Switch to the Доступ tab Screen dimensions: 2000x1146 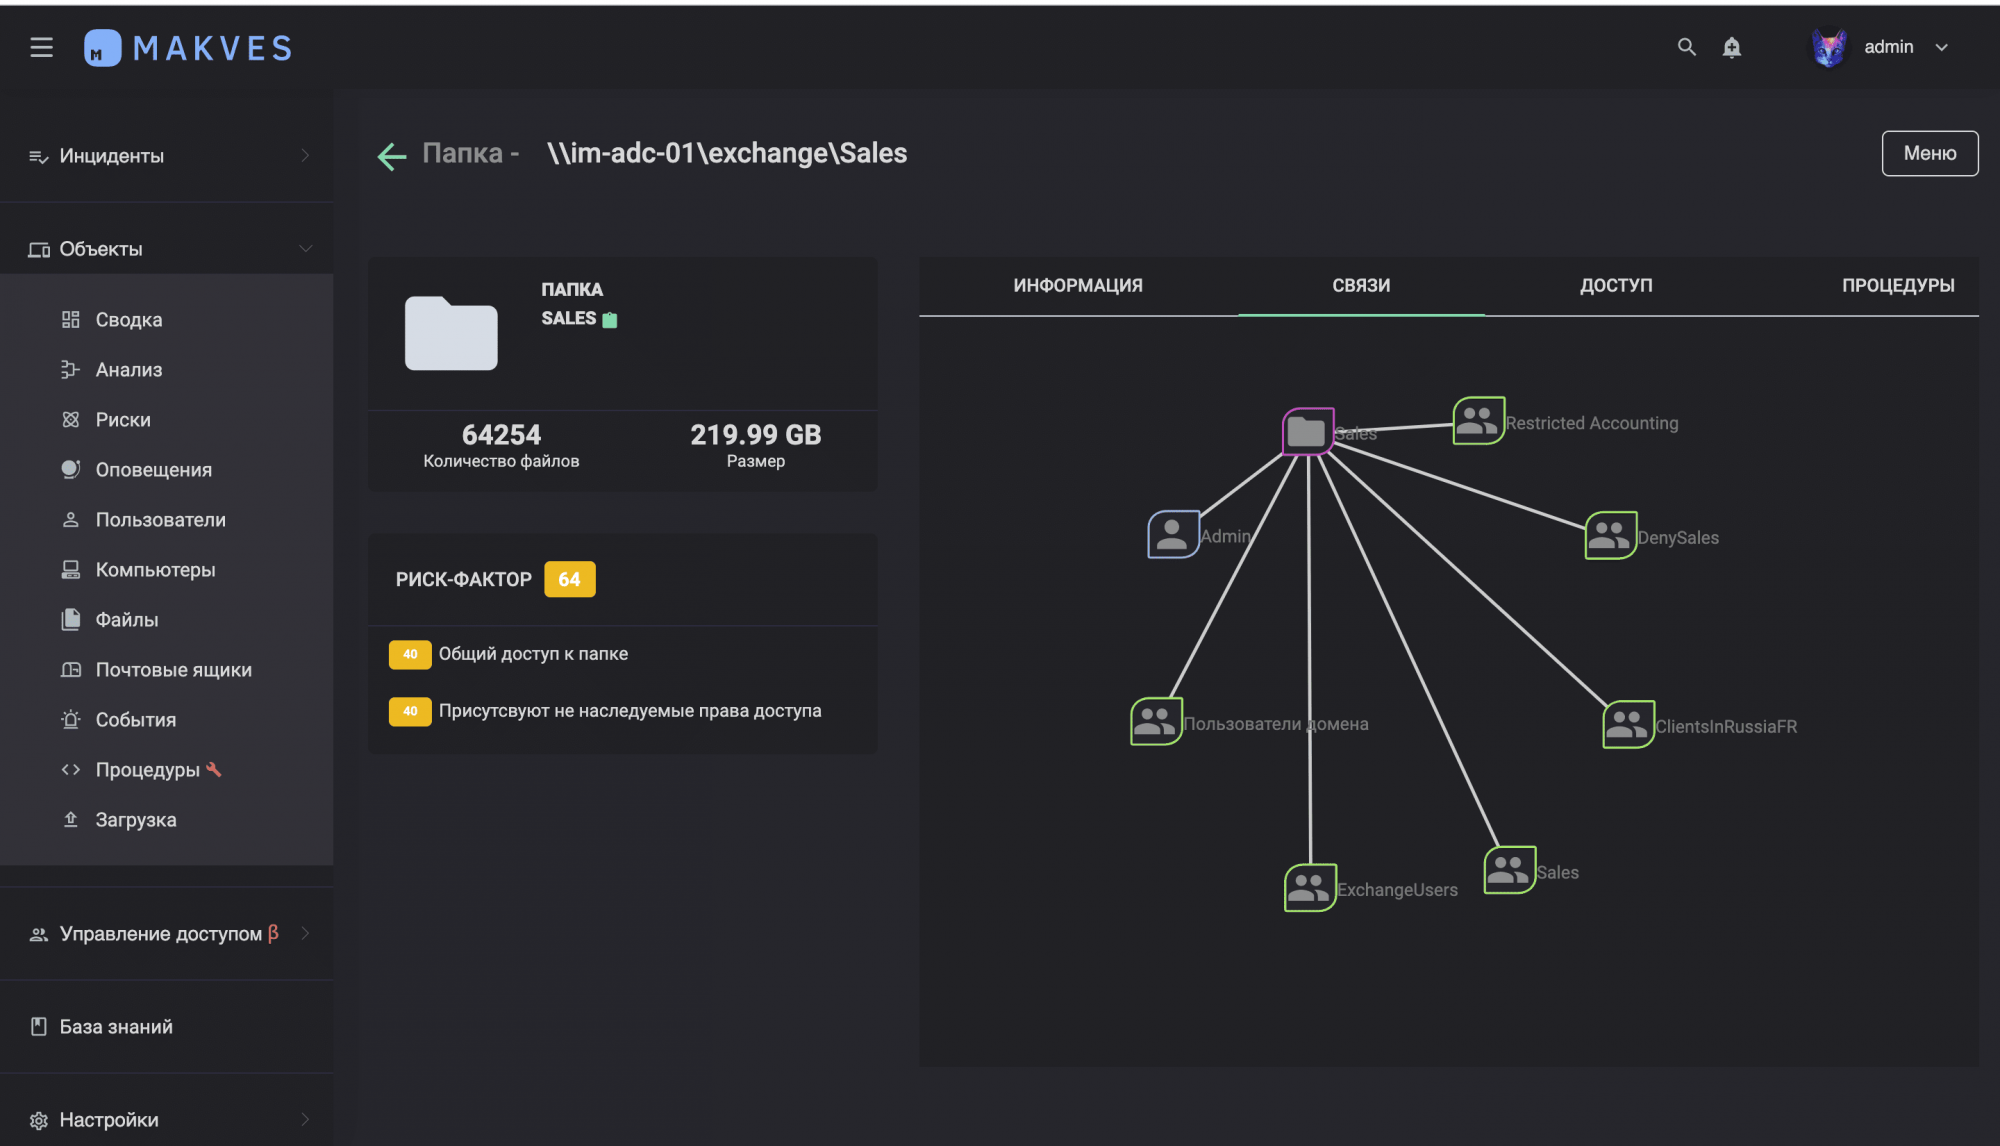coord(1615,286)
